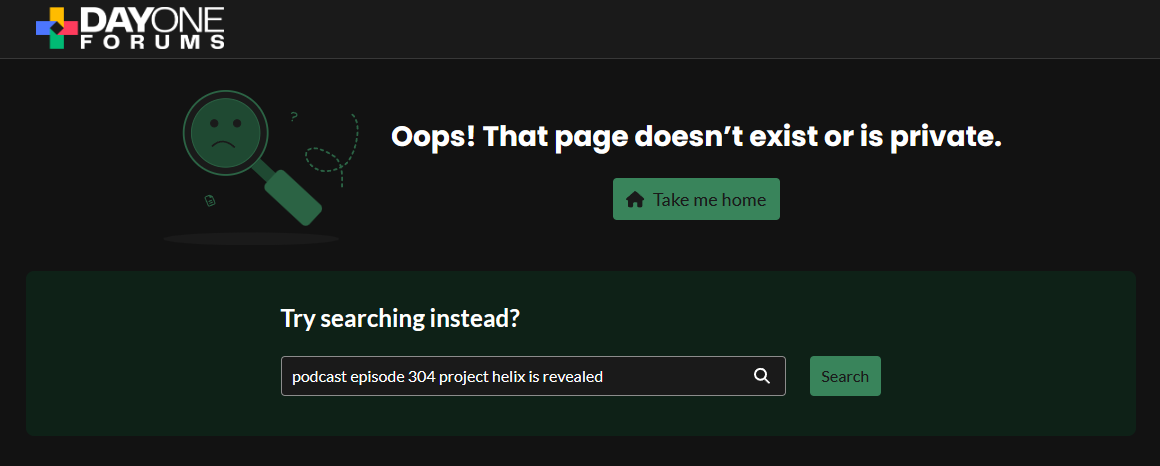Click the Try searching instead heading
Image resolution: width=1160 pixels, height=466 pixels.
pos(400,318)
